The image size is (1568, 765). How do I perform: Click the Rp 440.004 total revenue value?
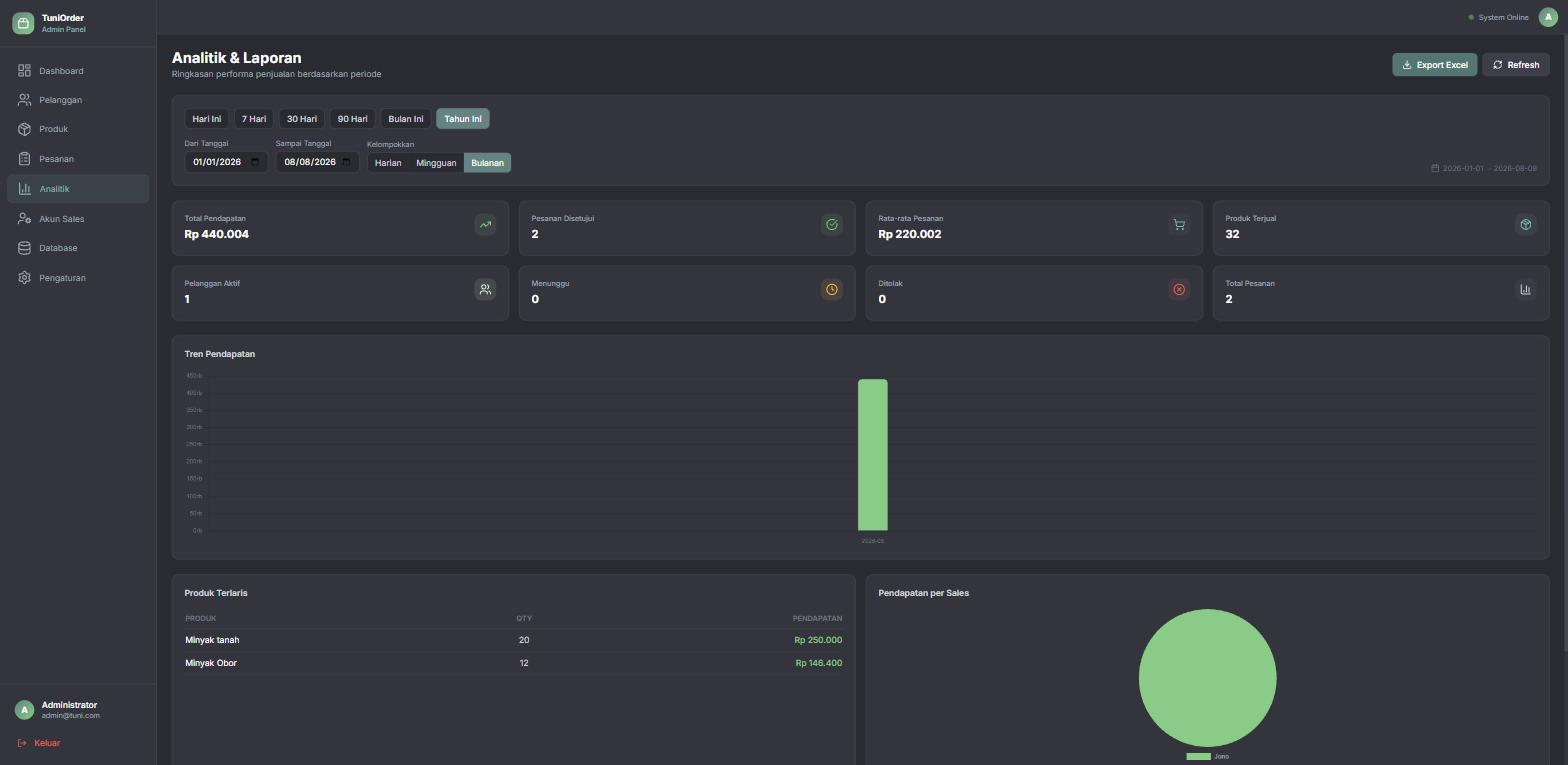(217, 234)
